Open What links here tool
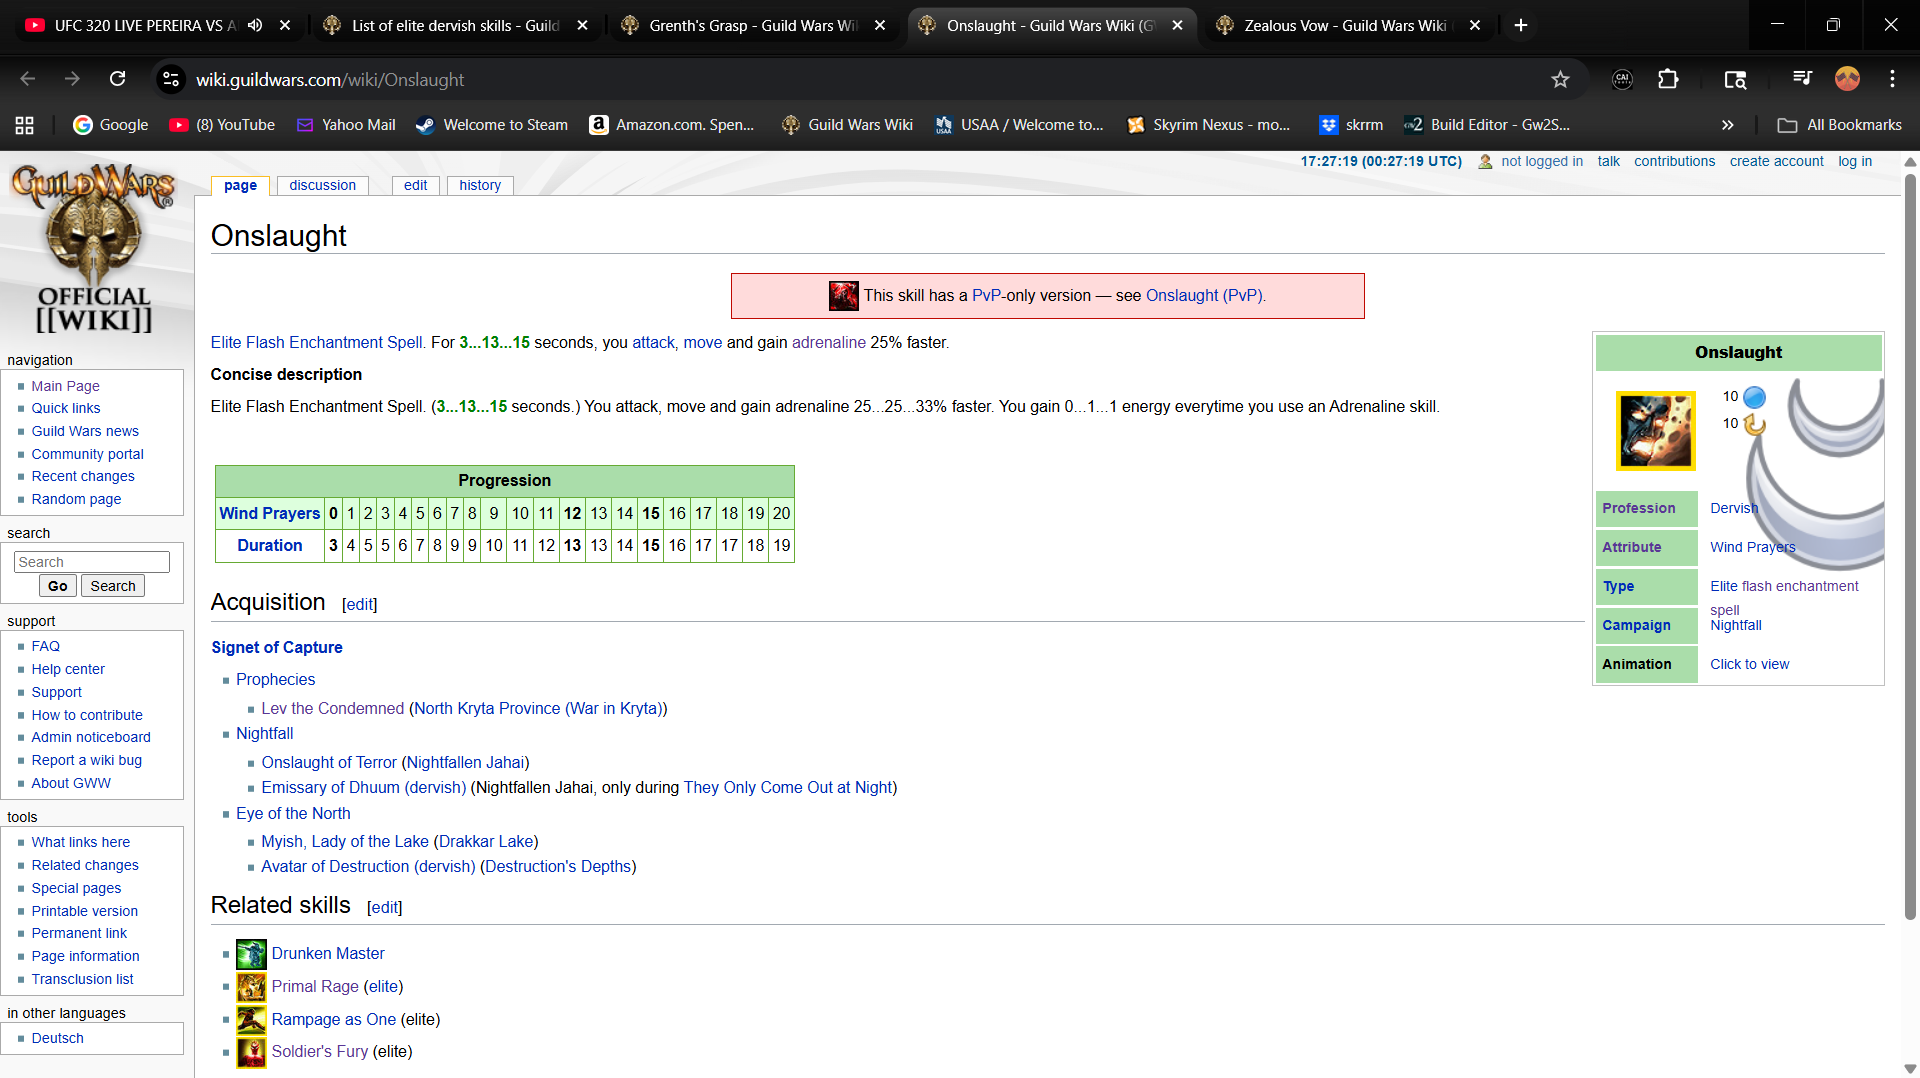Viewport: 1920px width, 1078px height. 80,842
